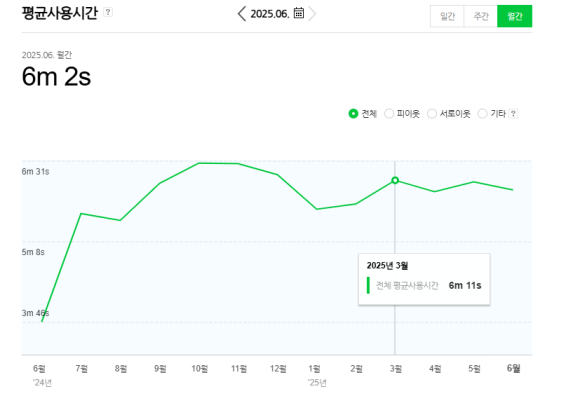The height and width of the screenshot is (403, 580).
Task: Click the 12월 x-axis label
Action: [278, 369]
